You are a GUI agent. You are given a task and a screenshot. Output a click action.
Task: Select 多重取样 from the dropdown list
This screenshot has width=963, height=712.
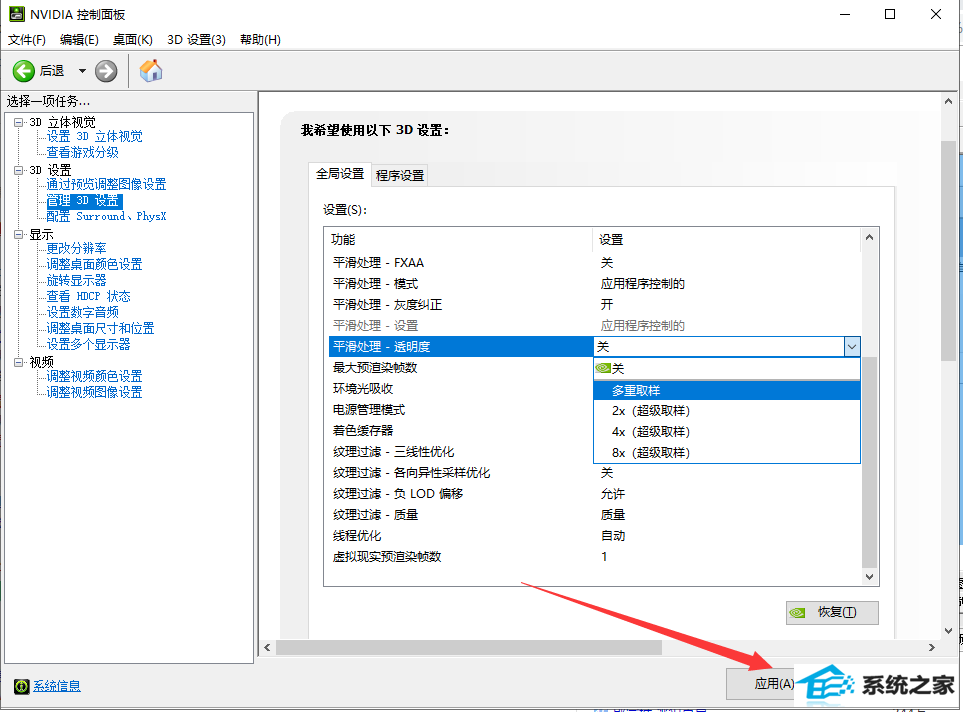pyautogui.click(x=636, y=390)
